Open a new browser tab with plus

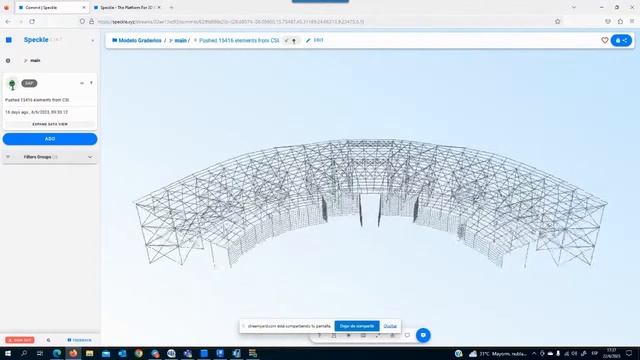pos(171,7)
